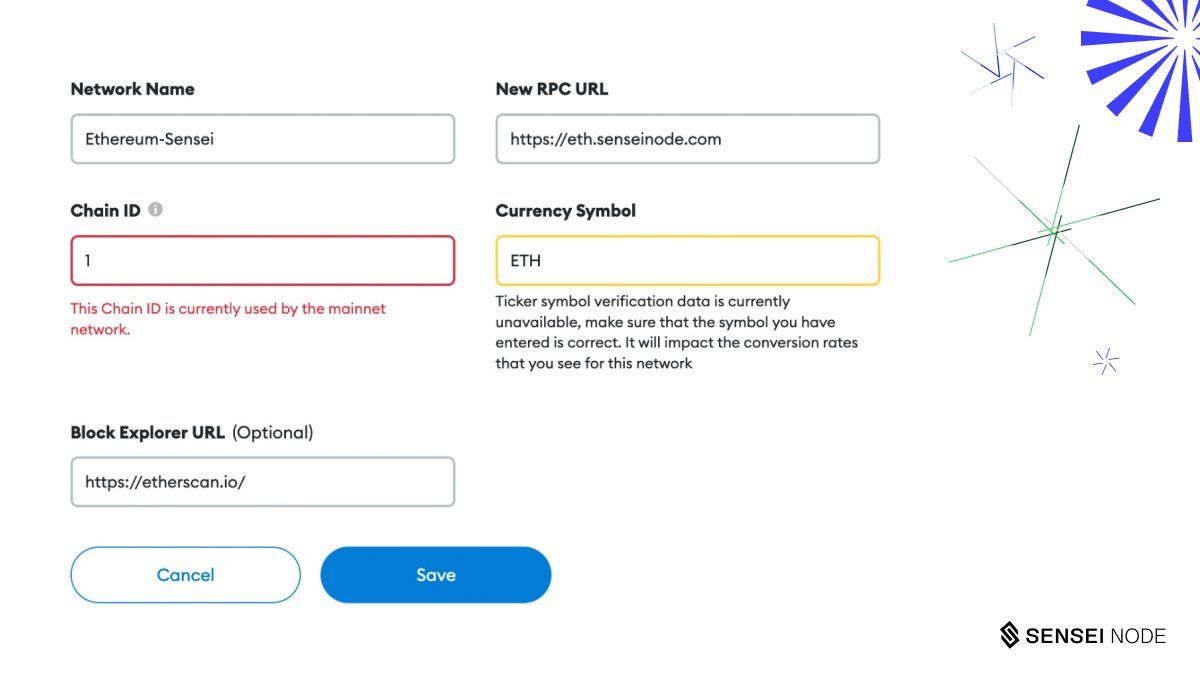1200x675 pixels.
Task: Click the large green starburst graphic
Action: (x=1053, y=230)
